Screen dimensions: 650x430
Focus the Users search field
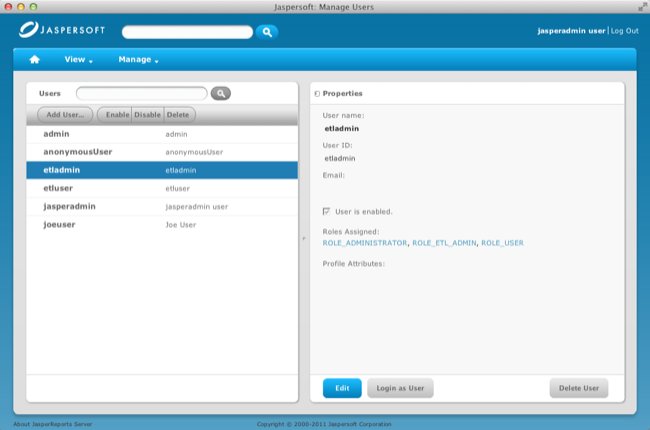pos(142,93)
